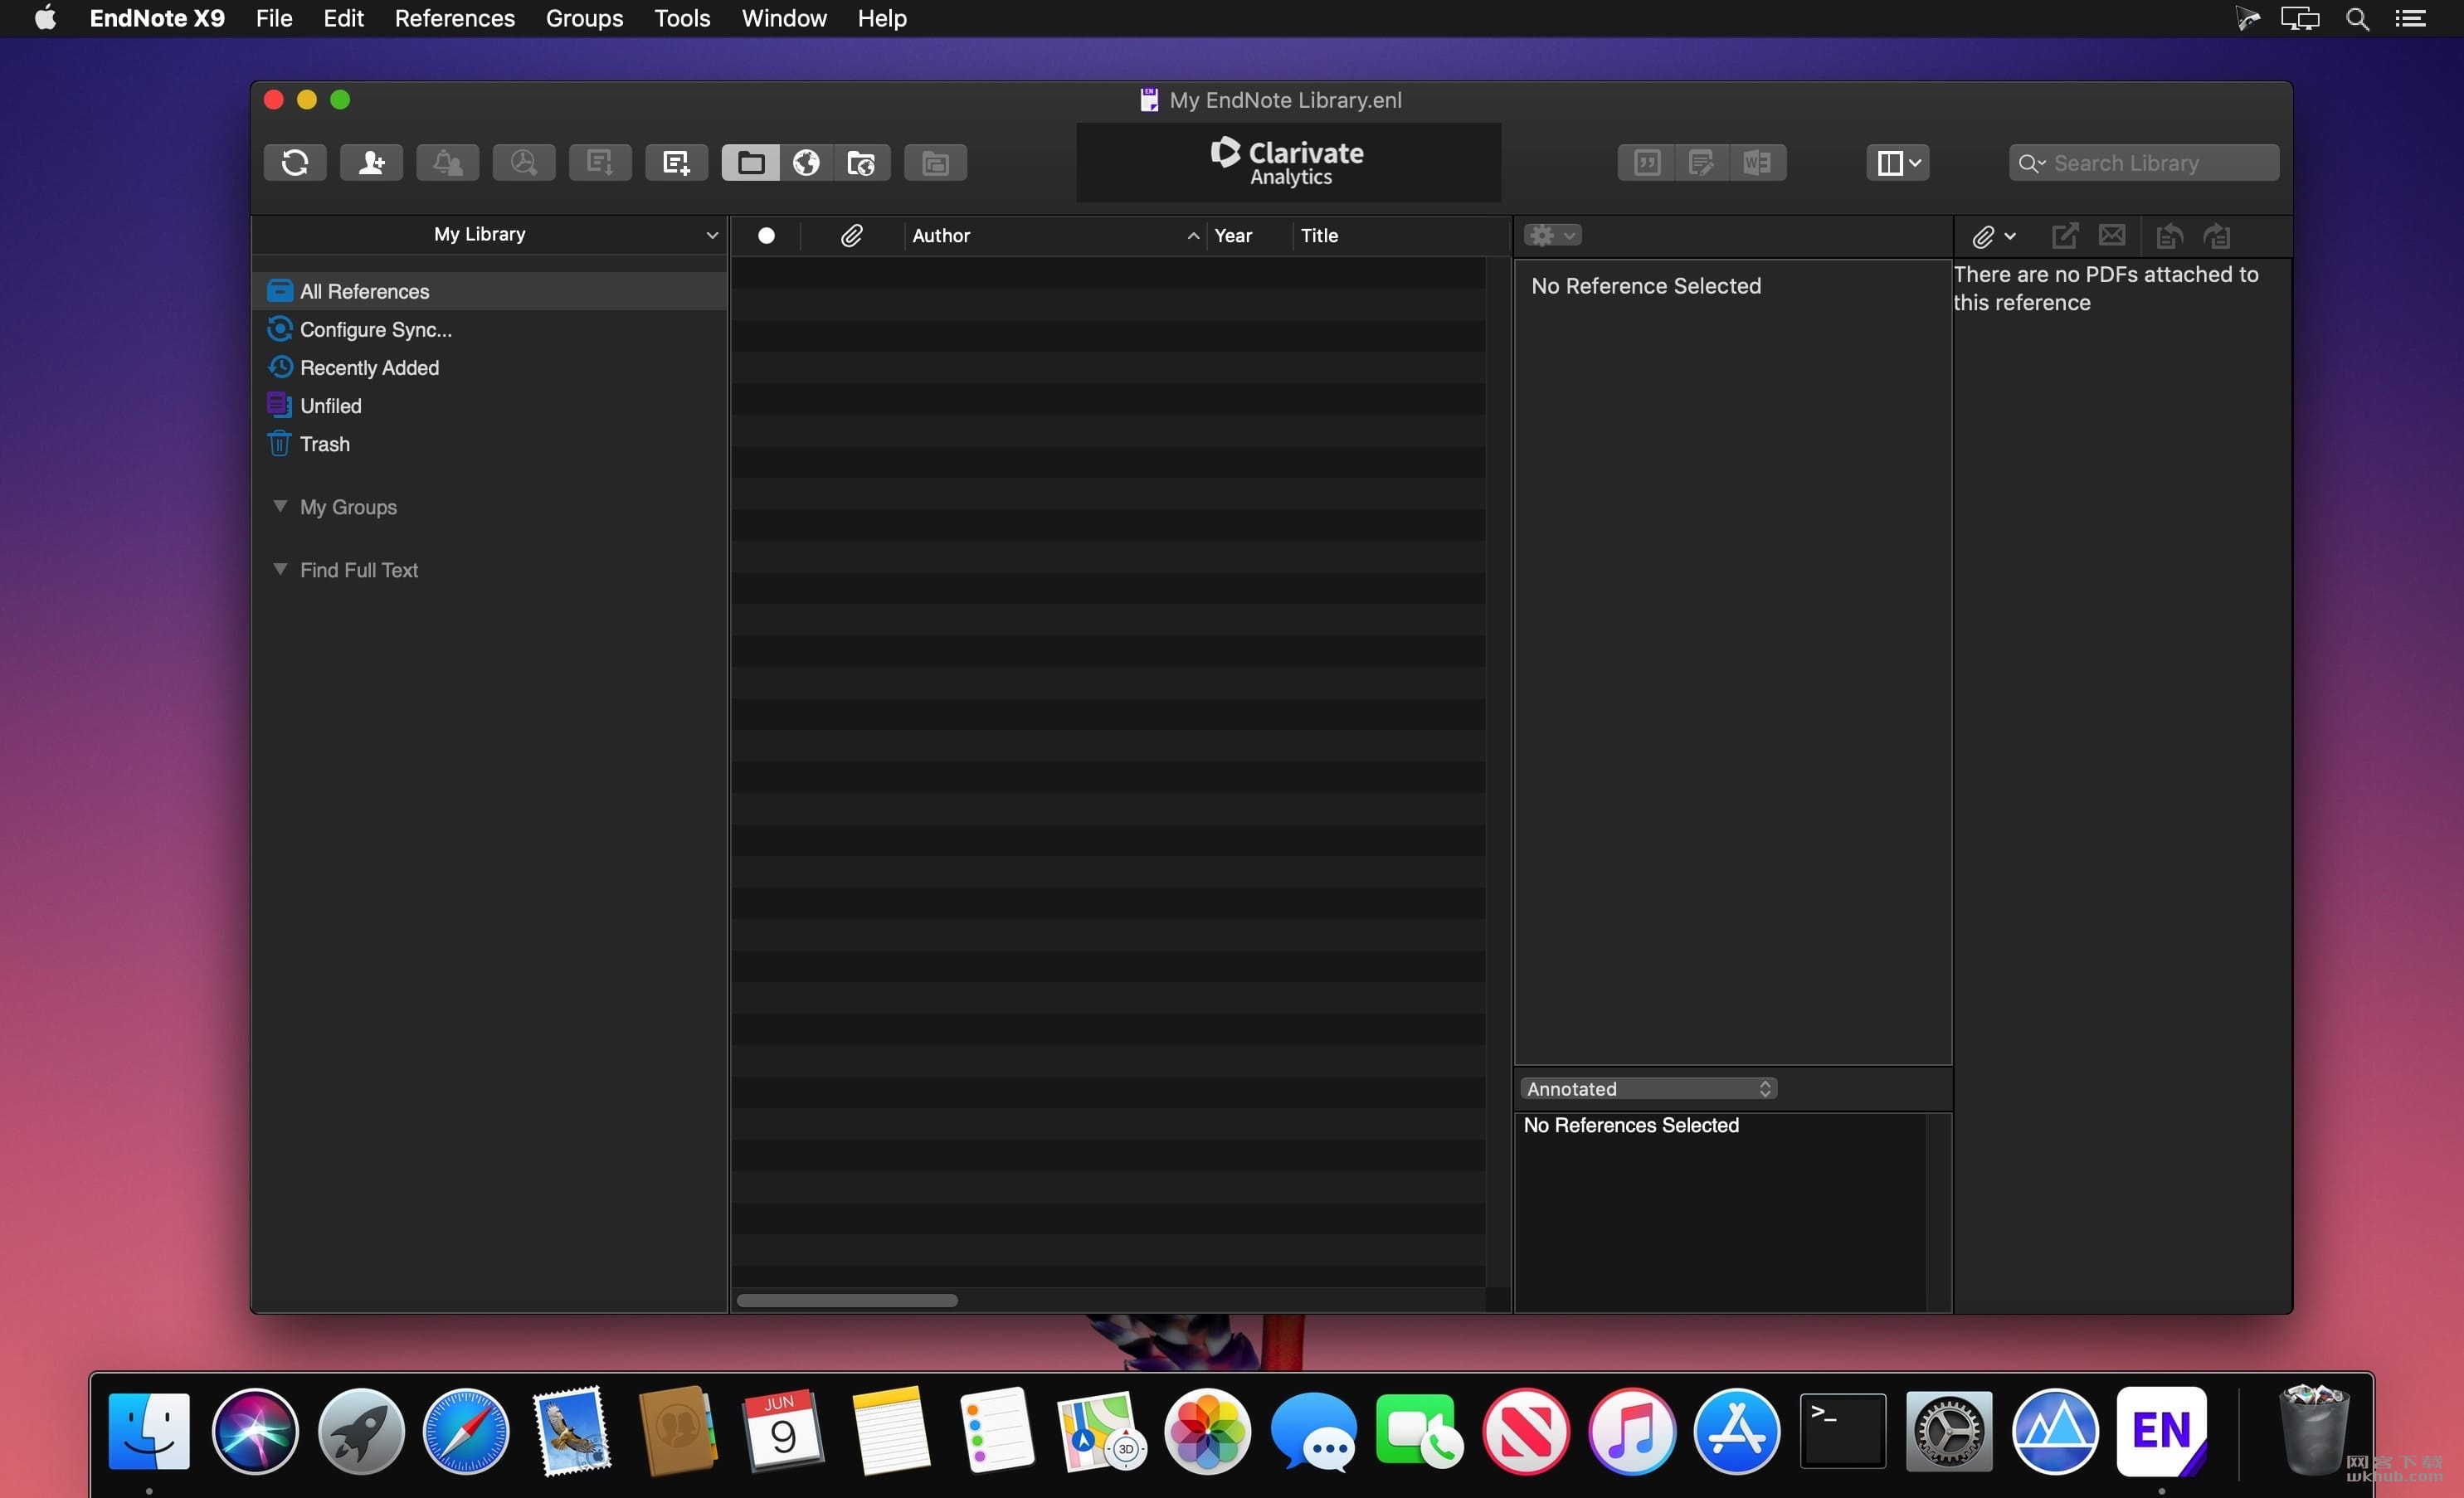The image size is (2464, 1498).
Task: Open Finder from the Dock
Action: pyautogui.click(x=149, y=1431)
